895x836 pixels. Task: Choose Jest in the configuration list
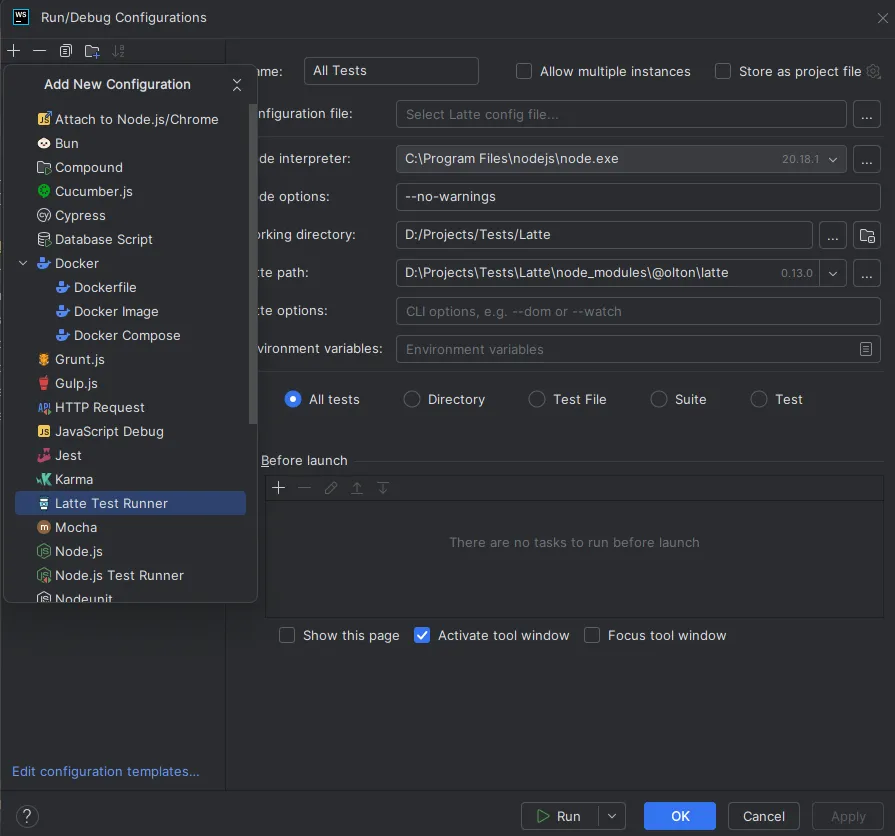click(68, 455)
